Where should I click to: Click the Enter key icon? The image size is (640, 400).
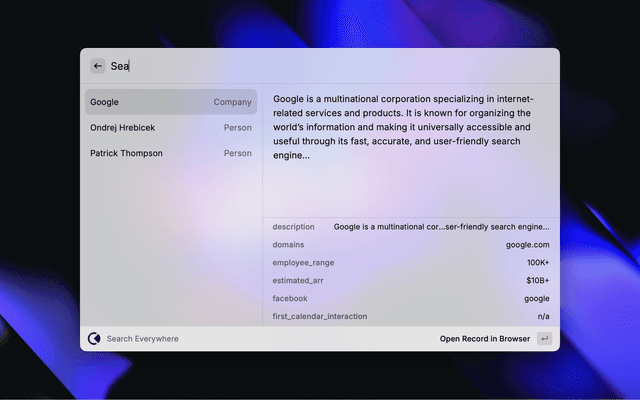[545, 339]
